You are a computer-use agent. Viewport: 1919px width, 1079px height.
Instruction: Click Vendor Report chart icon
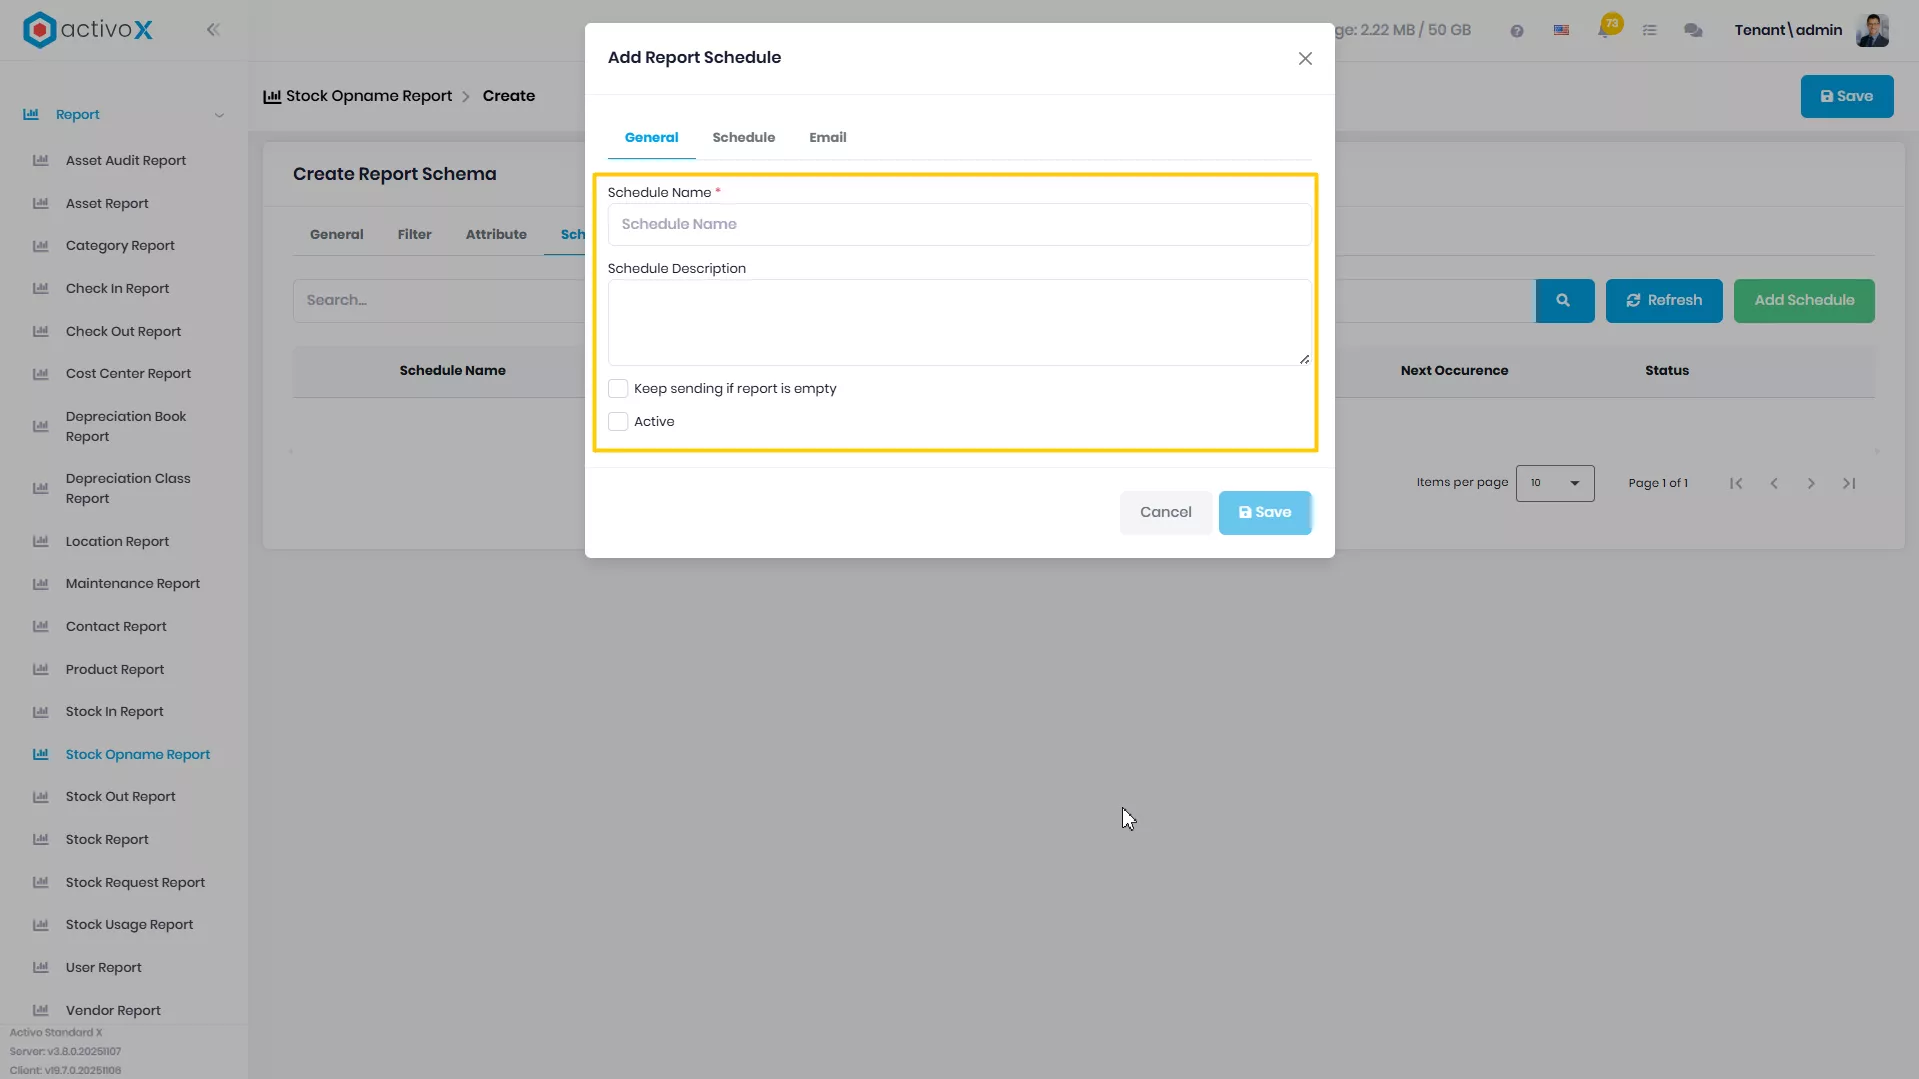(x=41, y=1010)
